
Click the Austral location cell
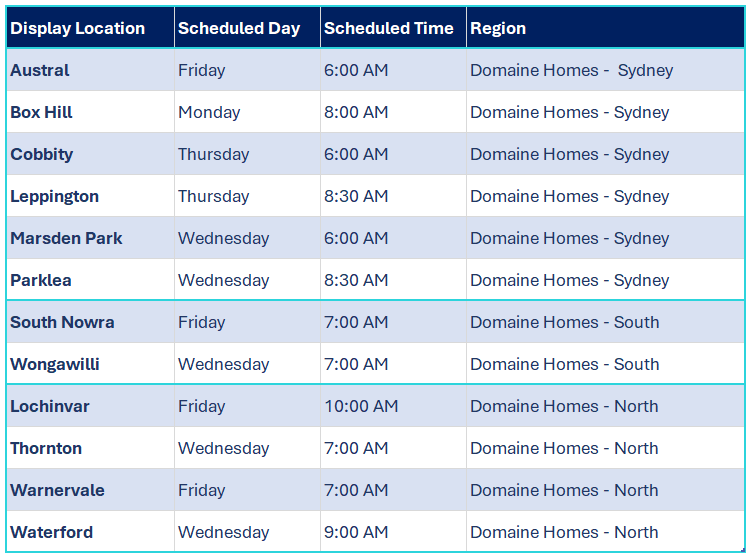[91, 70]
